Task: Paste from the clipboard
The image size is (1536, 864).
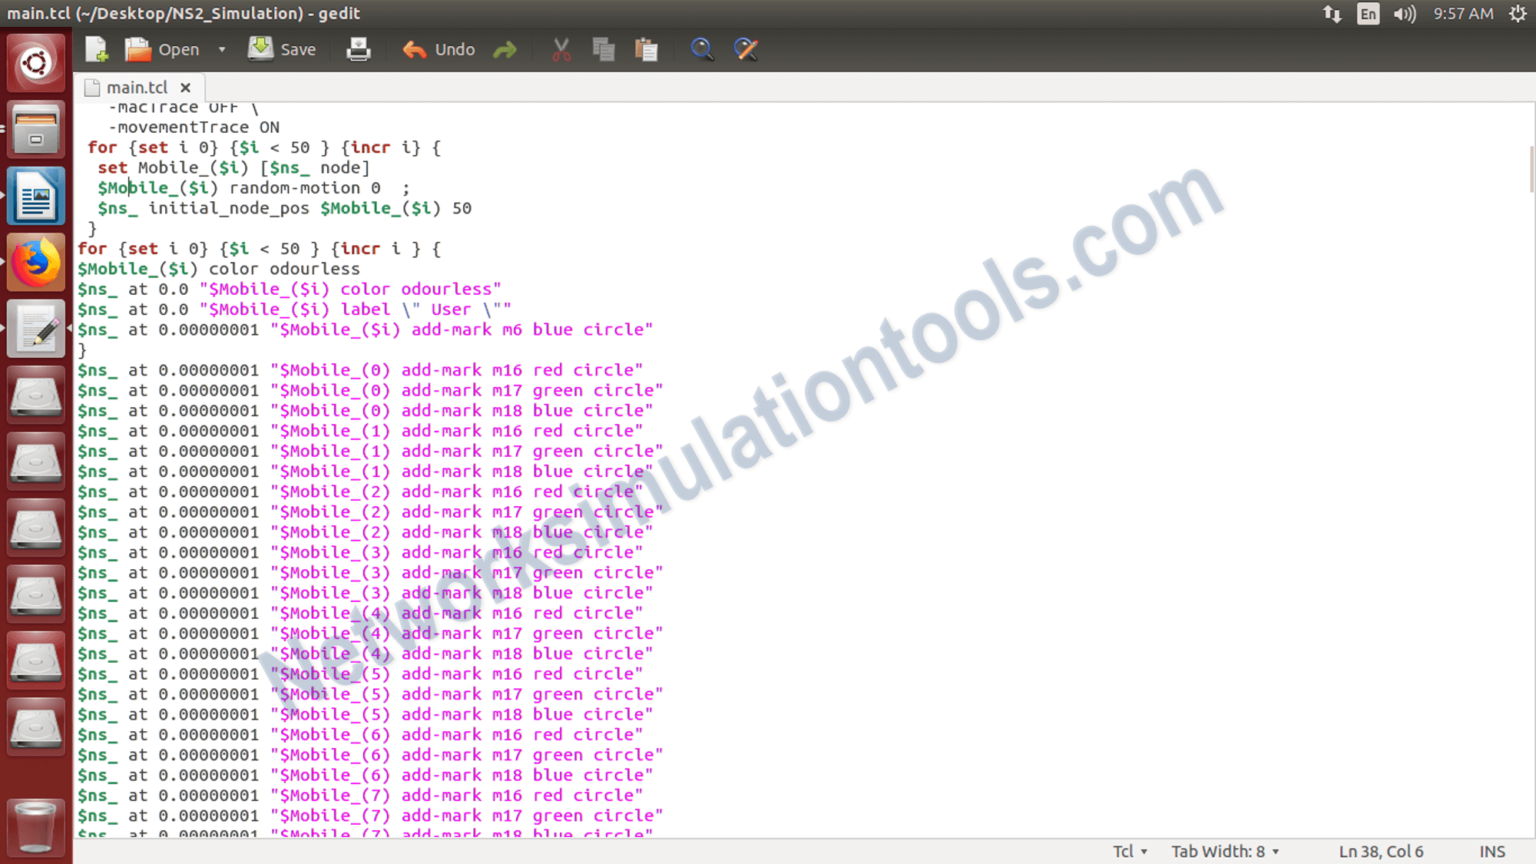Action: point(647,48)
